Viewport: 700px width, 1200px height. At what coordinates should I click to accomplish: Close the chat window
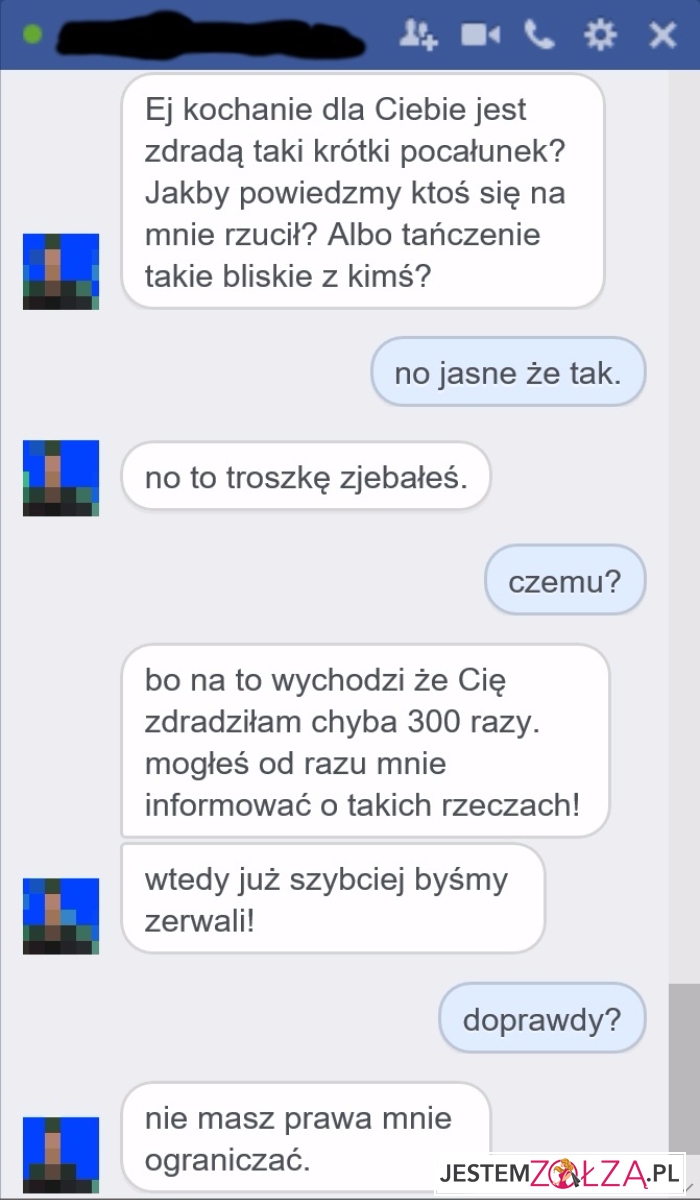point(662,36)
